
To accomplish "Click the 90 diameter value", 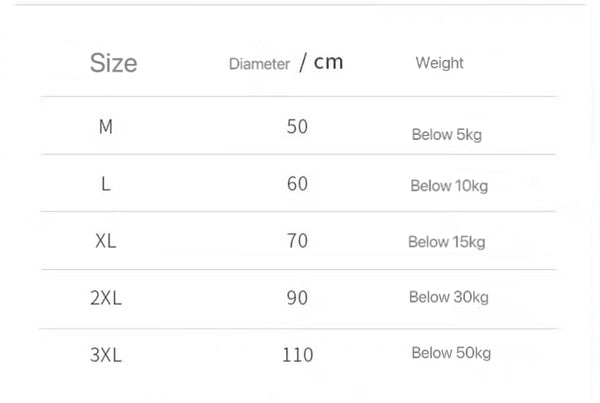I will click(x=297, y=298).
